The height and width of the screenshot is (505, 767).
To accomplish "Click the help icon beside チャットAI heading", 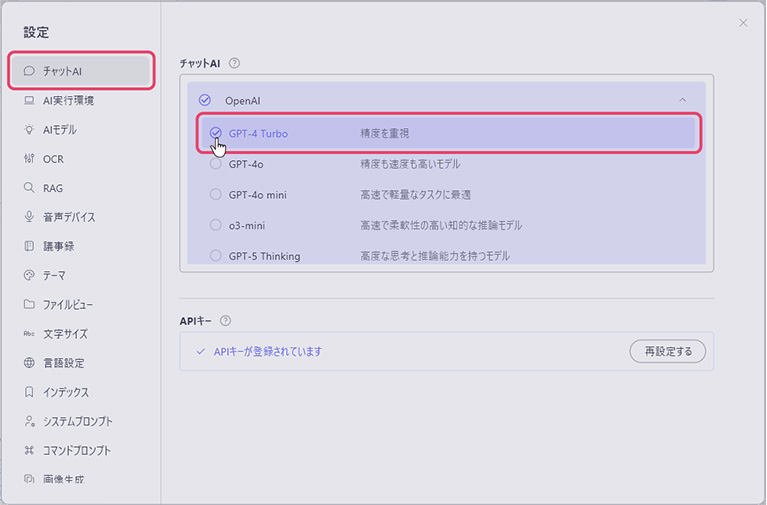I will (235, 63).
